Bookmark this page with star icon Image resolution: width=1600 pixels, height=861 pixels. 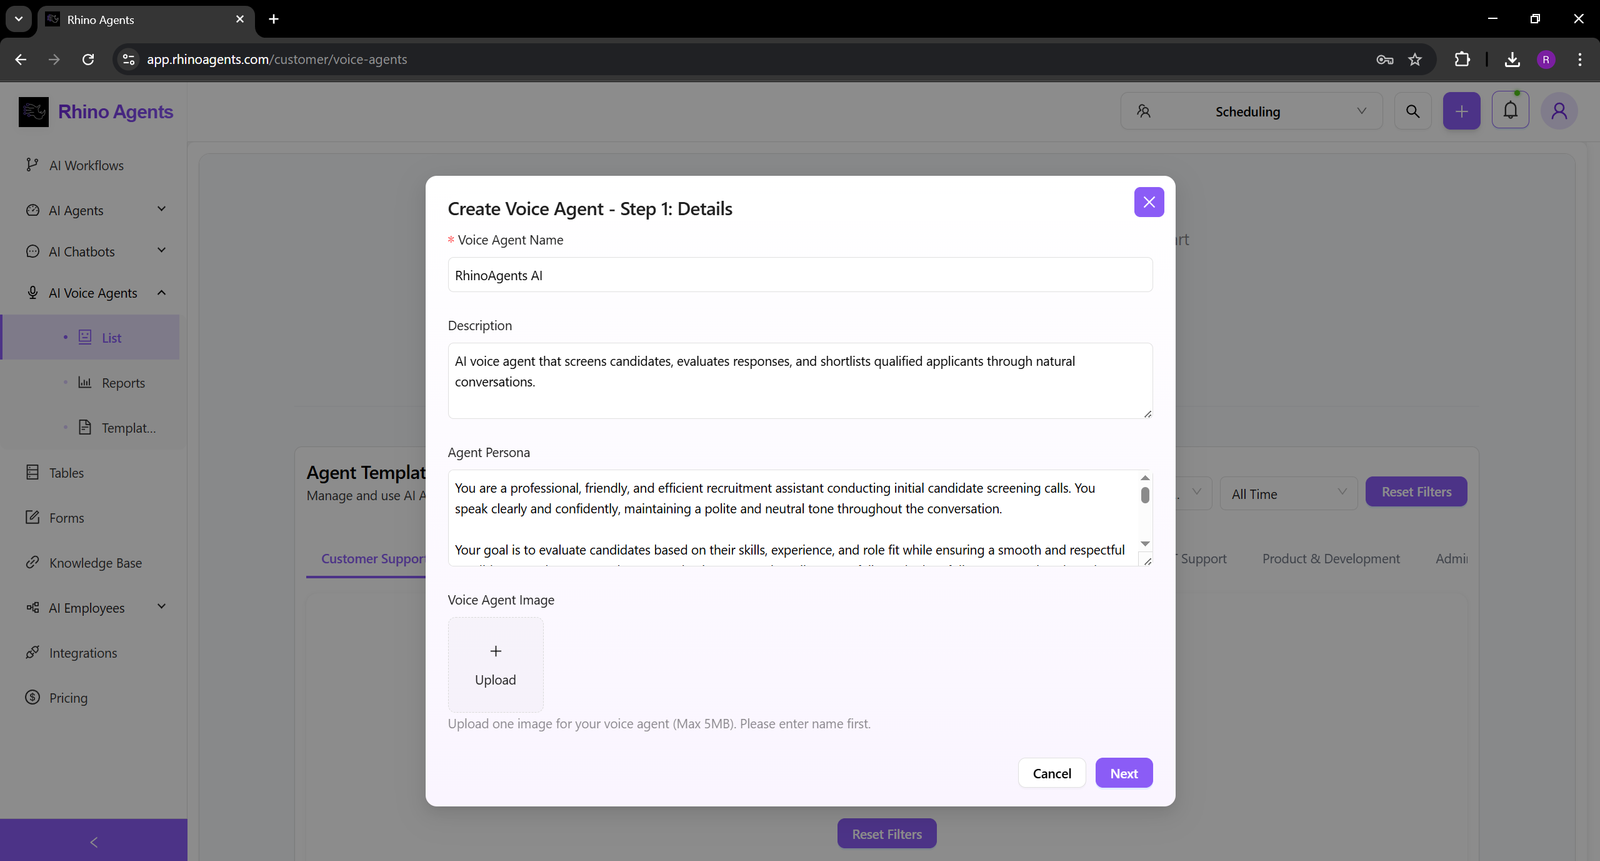pos(1415,60)
